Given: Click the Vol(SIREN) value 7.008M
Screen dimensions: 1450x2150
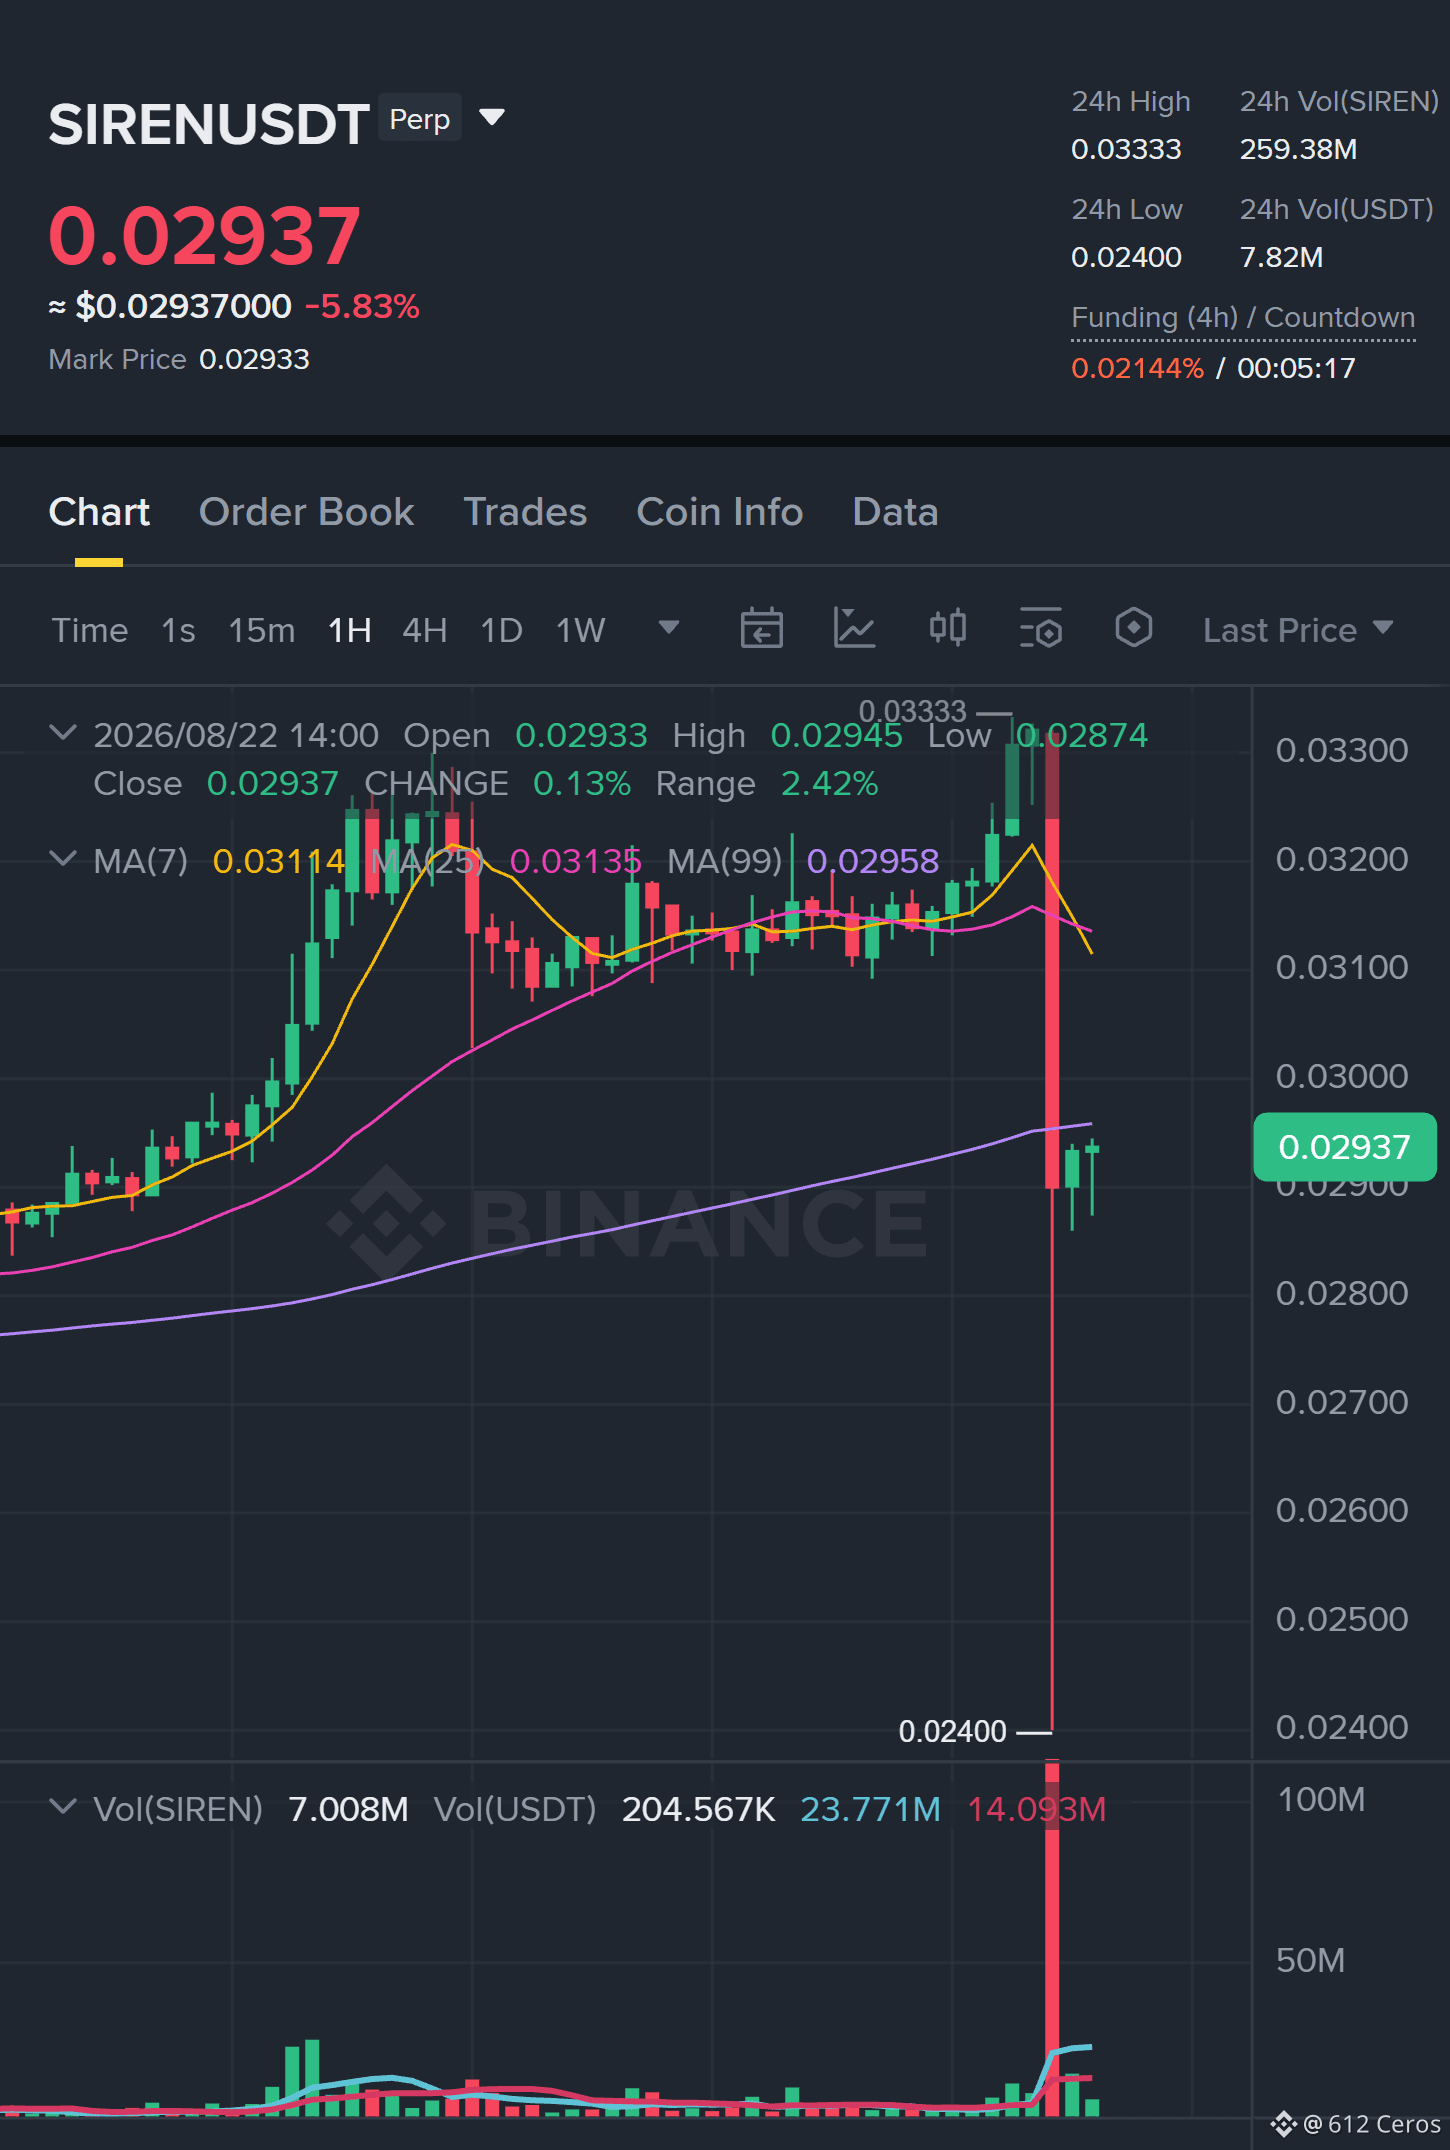Looking at the screenshot, I should click(348, 1809).
